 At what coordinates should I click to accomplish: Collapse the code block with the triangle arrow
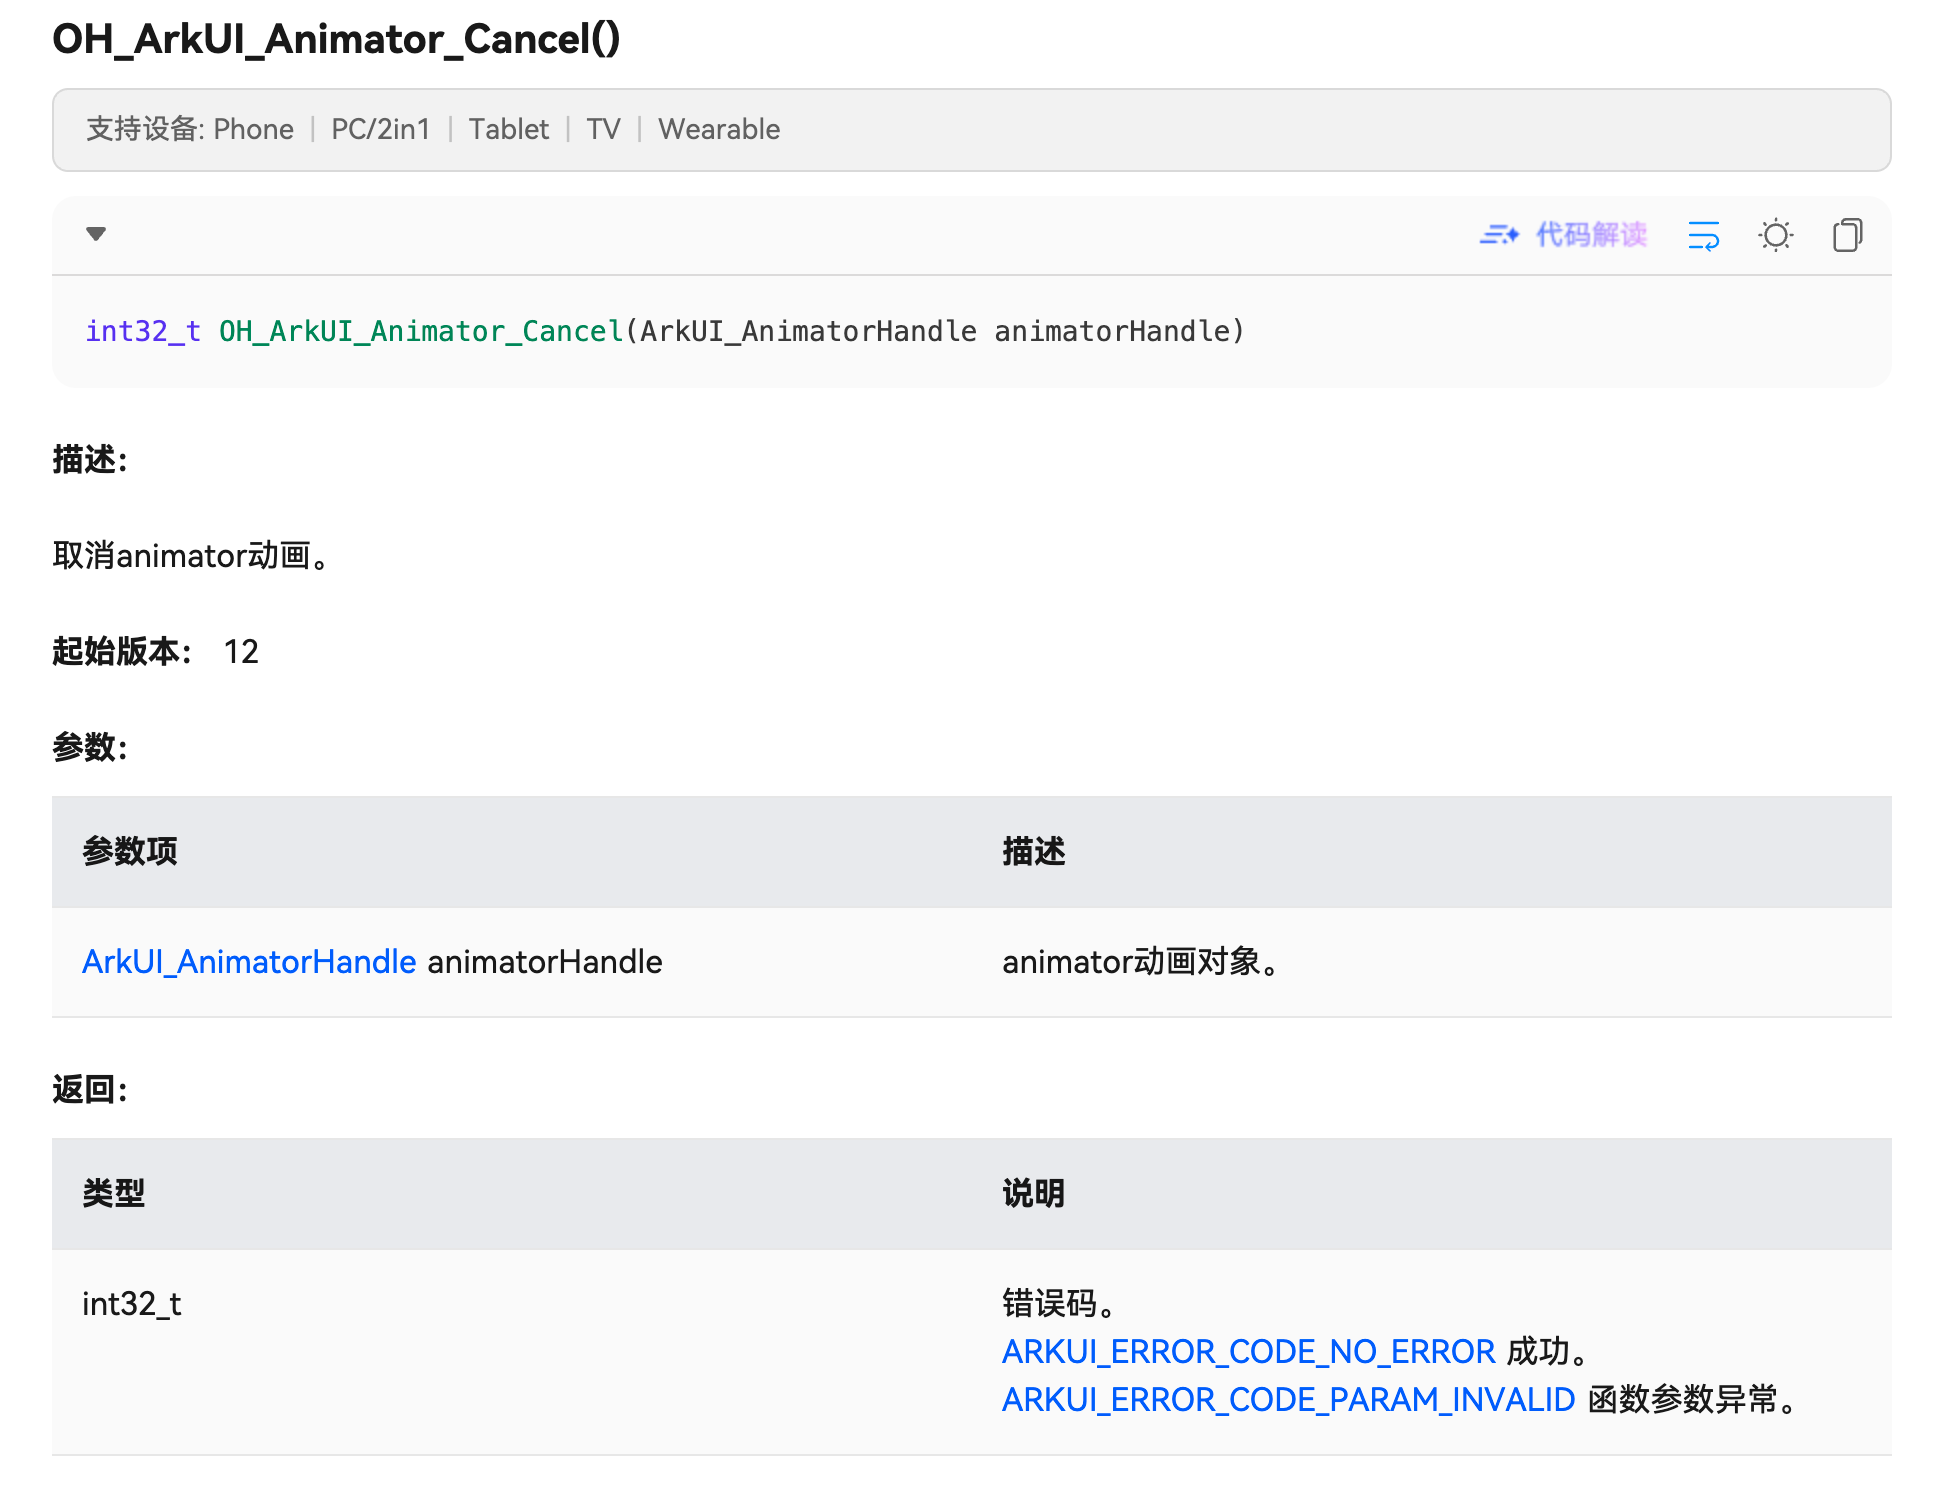click(96, 234)
